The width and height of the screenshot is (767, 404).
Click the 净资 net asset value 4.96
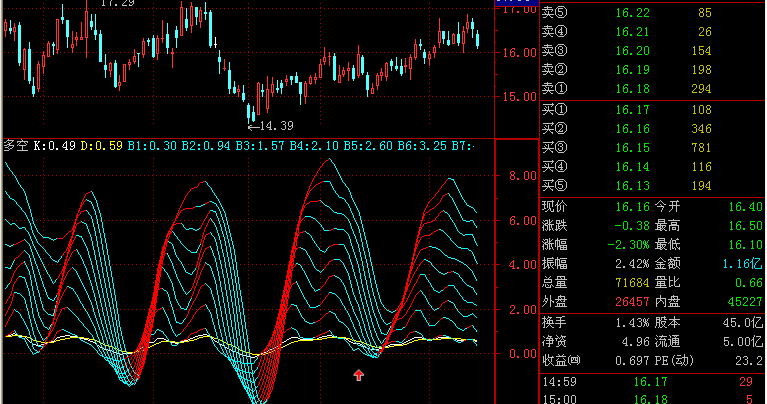point(635,341)
